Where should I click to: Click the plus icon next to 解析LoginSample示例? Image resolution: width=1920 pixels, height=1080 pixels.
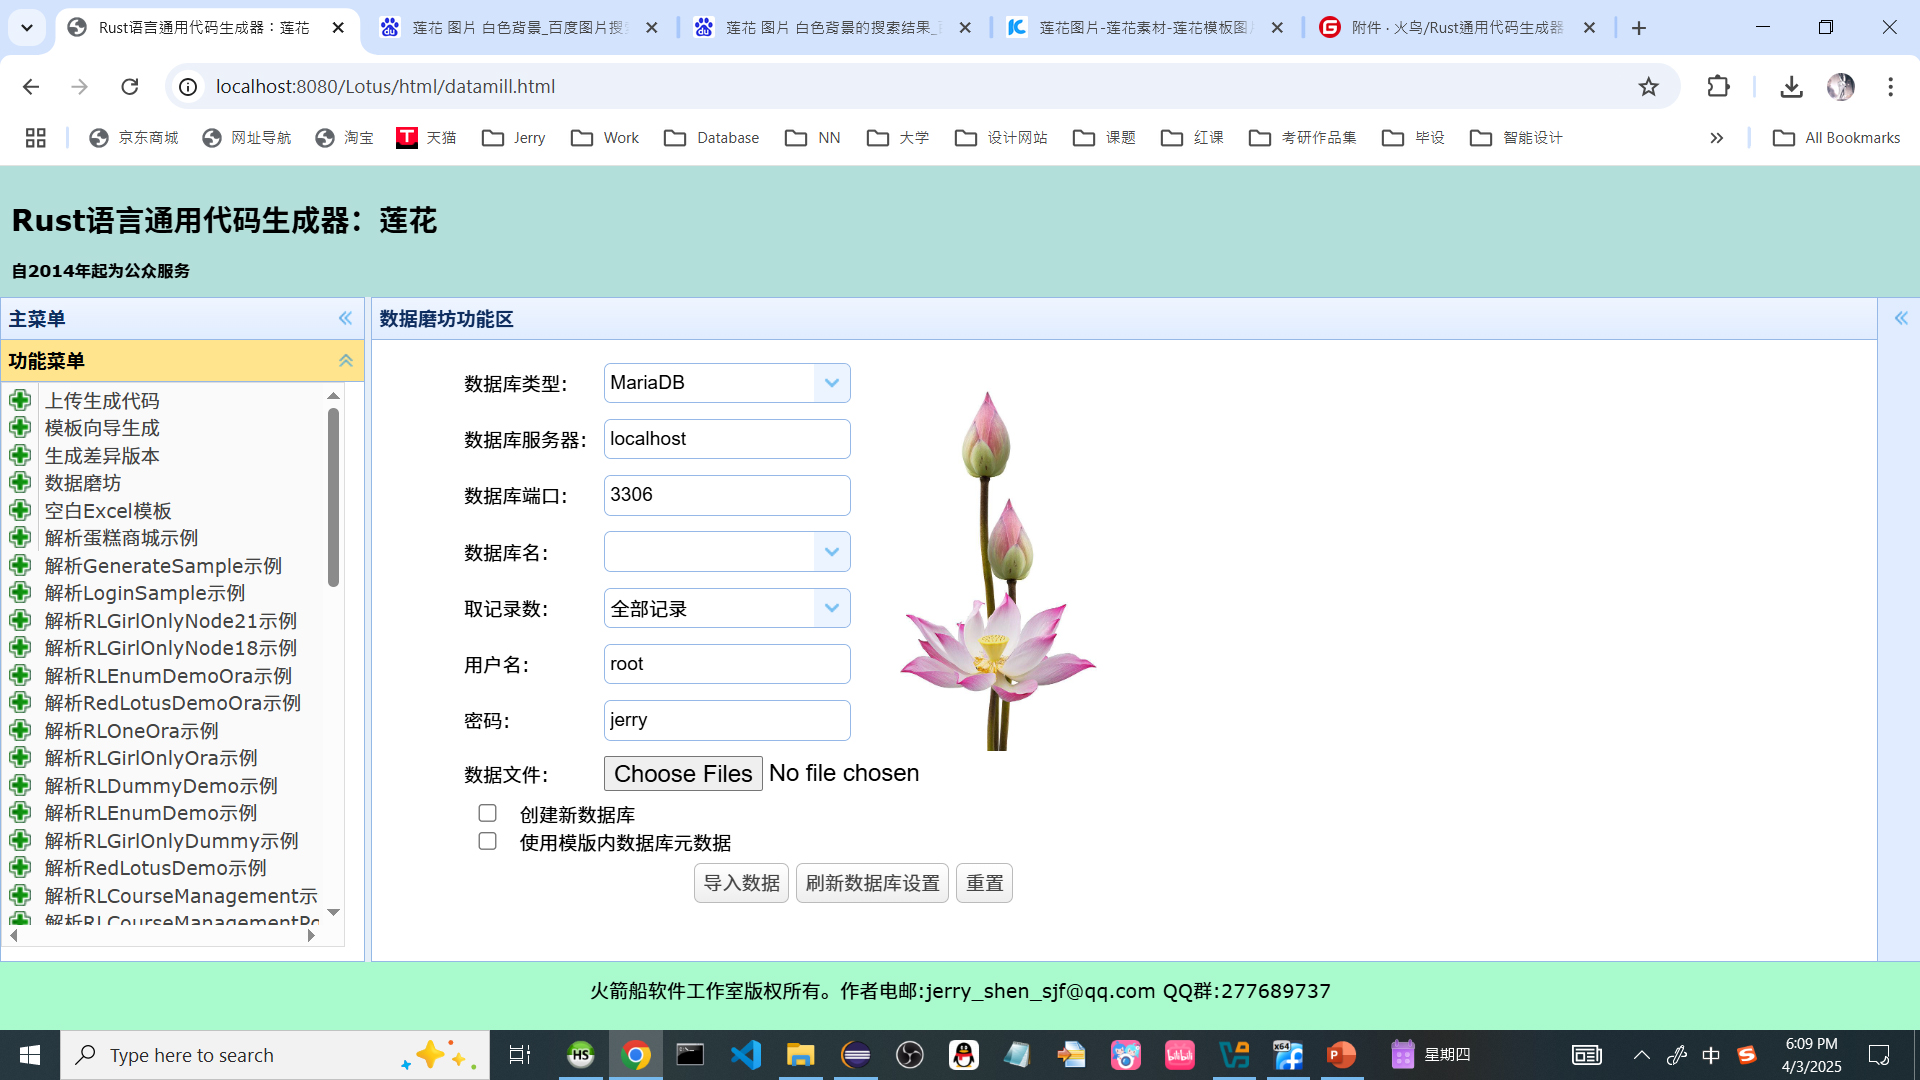[x=20, y=593]
